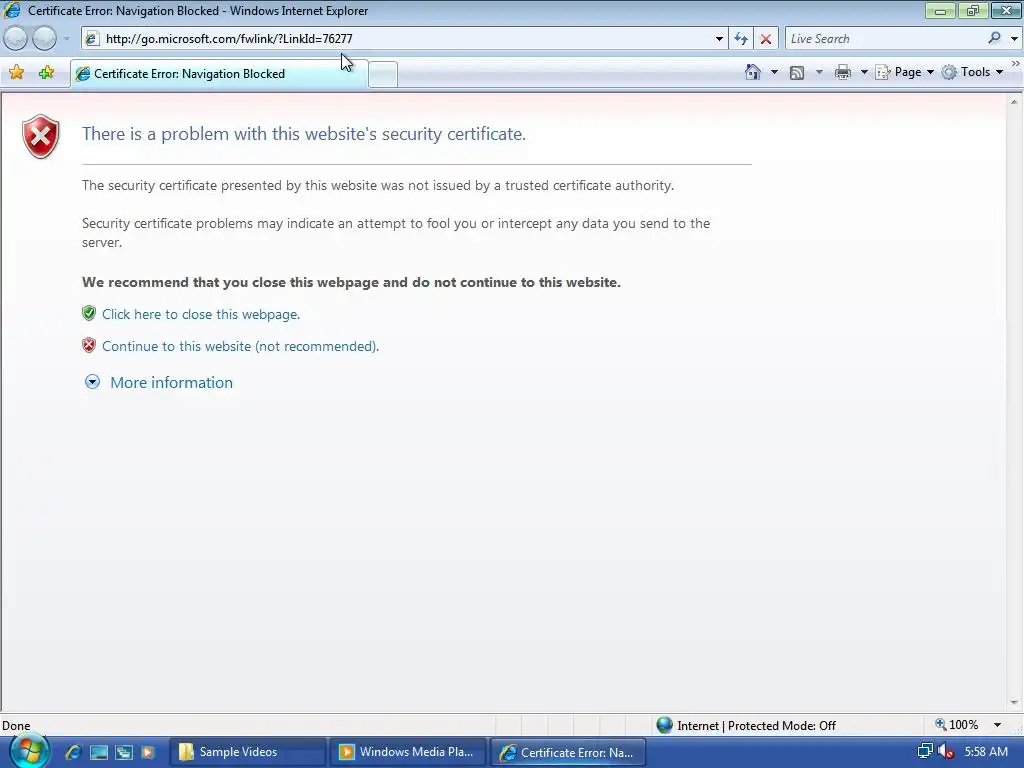Expand the address bar history dropdown
1024x768 pixels.
coord(719,39)
